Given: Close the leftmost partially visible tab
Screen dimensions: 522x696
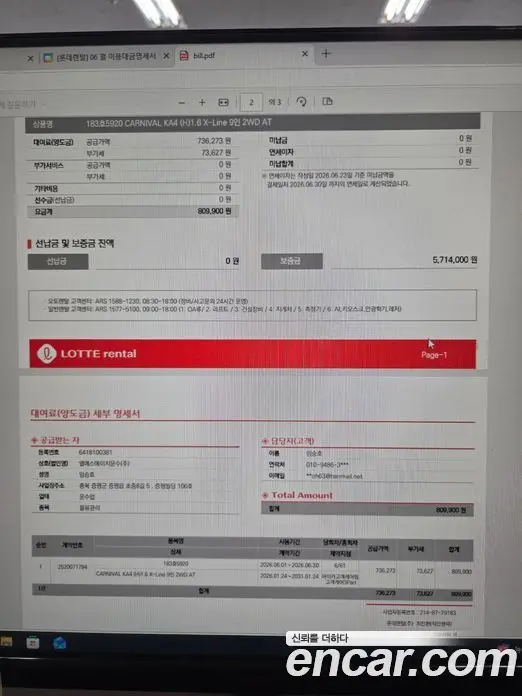Looking at the screenshot, I should (30, 58).
